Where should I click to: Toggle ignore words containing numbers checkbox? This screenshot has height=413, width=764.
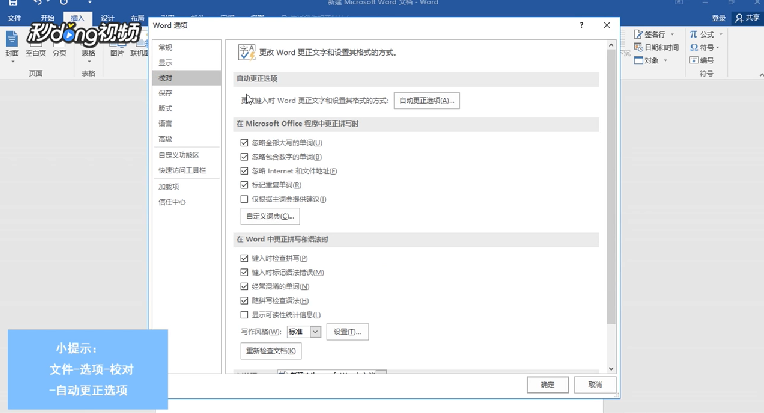point(244,157)
